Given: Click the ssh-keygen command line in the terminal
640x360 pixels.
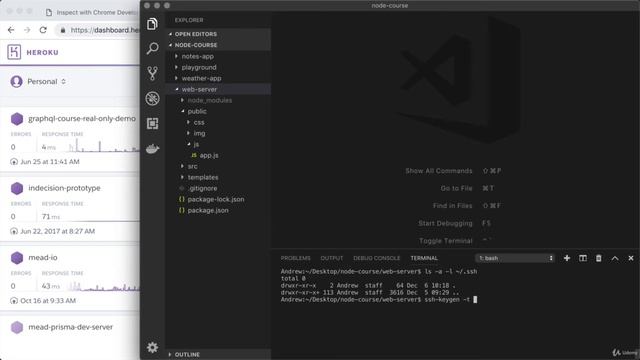Looking at the screenshot, I should (x=378, y=300).
